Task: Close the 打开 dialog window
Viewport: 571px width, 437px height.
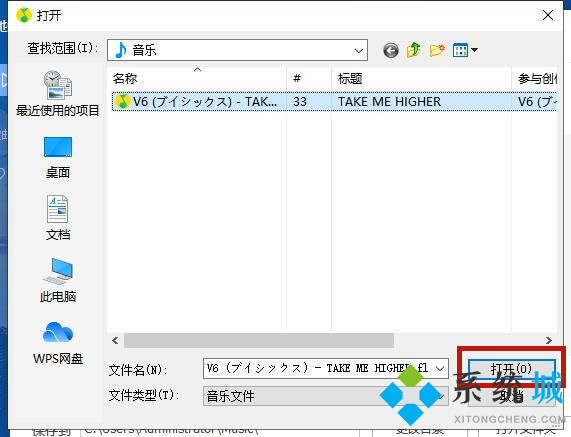Action: 548,15
